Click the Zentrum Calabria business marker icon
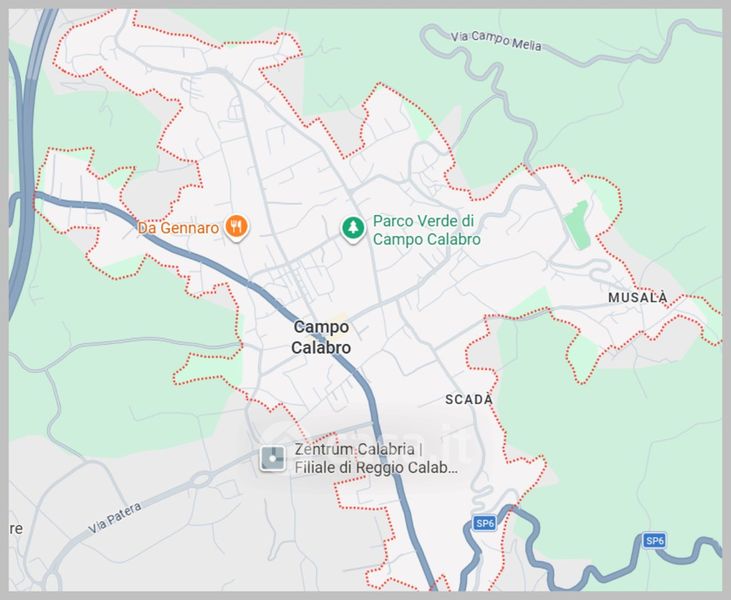 273,458
